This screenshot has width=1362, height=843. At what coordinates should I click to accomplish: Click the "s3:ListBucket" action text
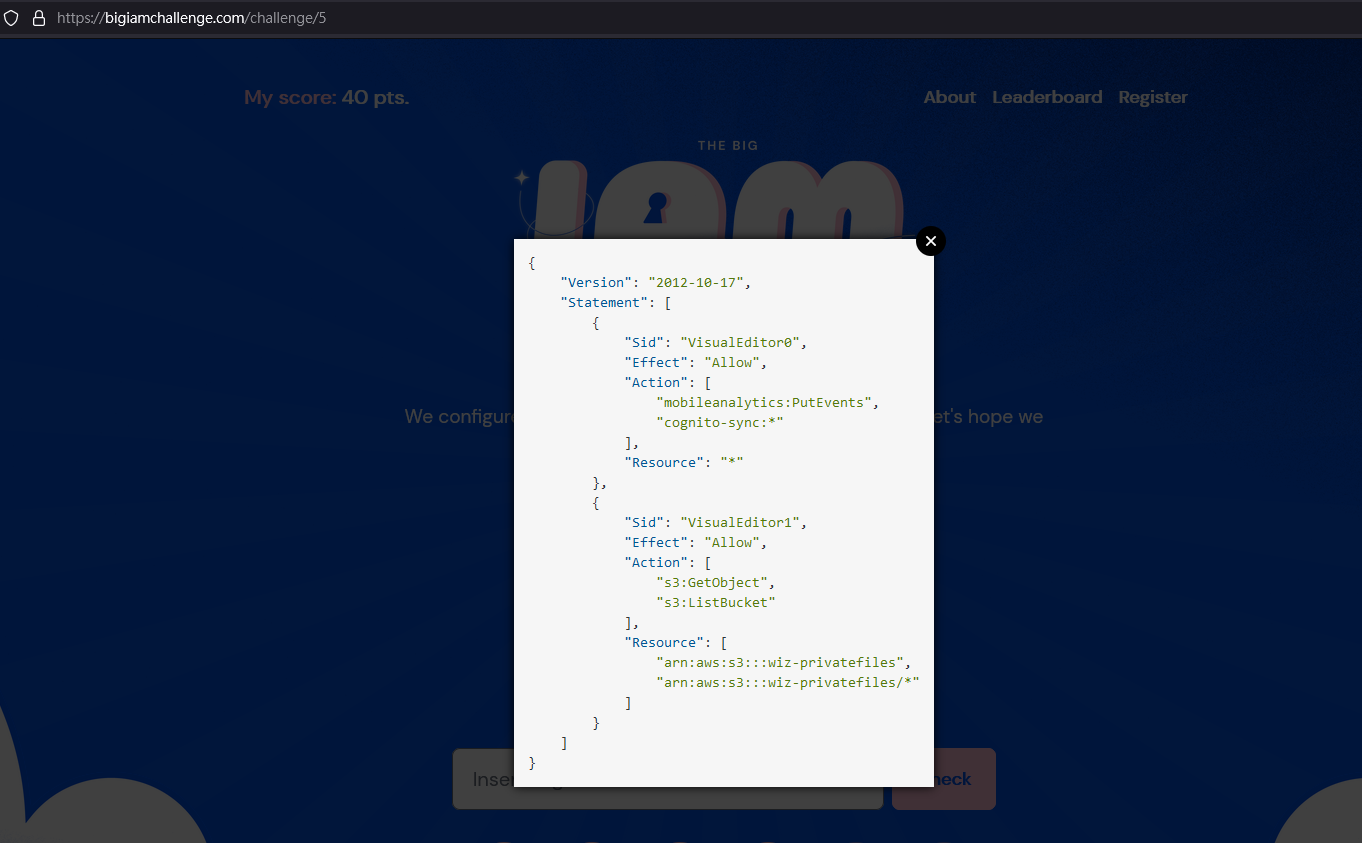(715, 602)
